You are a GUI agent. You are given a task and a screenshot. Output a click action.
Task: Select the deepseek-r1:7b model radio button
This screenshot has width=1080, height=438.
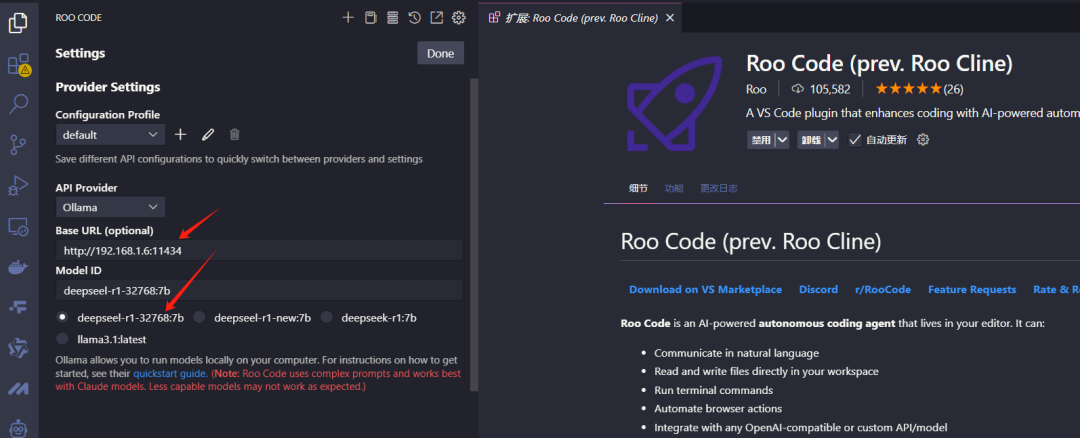point(327,318)
